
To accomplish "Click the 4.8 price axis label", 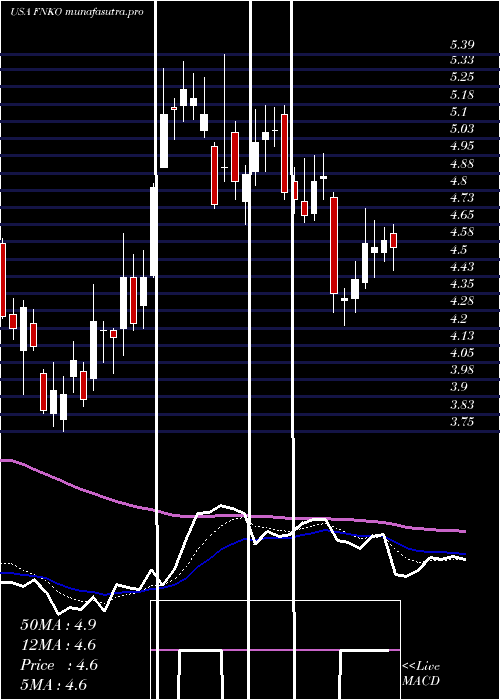I will pyautogui.click(x=459, y=181).
